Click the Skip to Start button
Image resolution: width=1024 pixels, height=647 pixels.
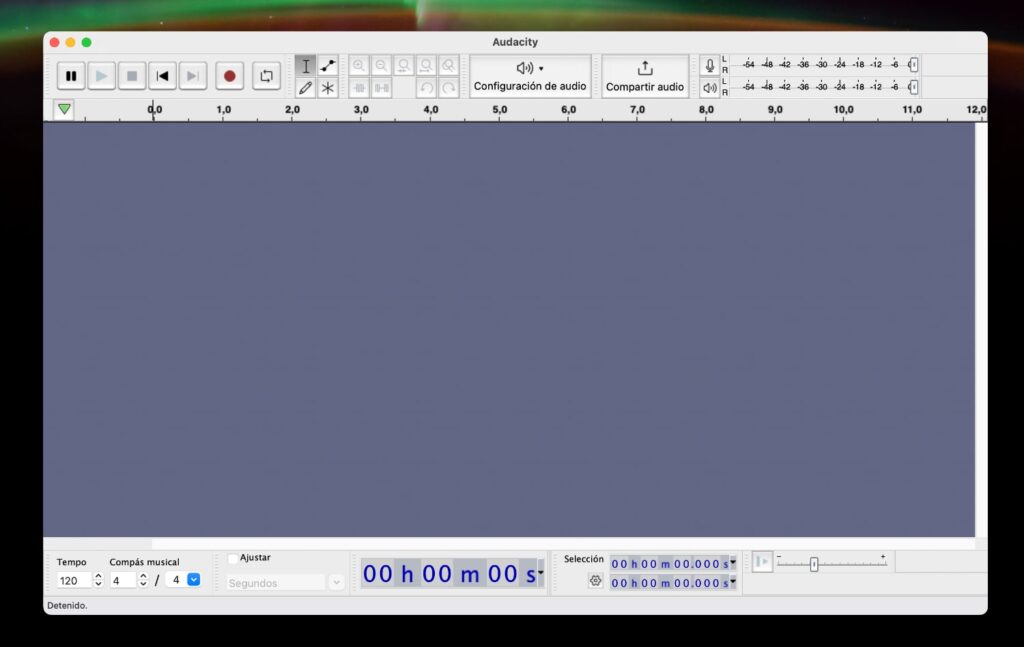pos(163,75)
